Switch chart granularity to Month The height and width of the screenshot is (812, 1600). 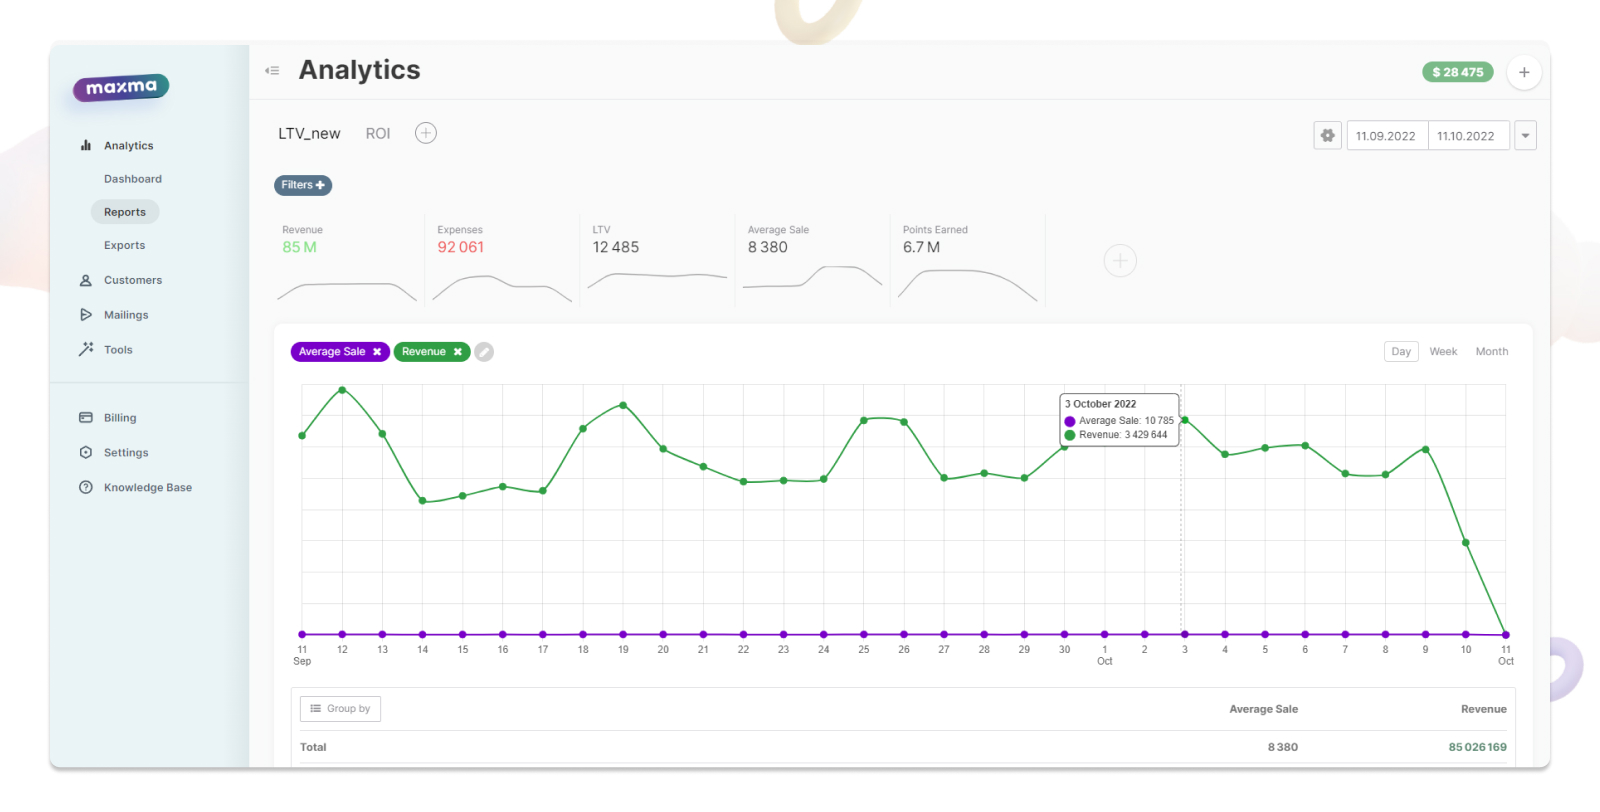[x=1491, y=352]
